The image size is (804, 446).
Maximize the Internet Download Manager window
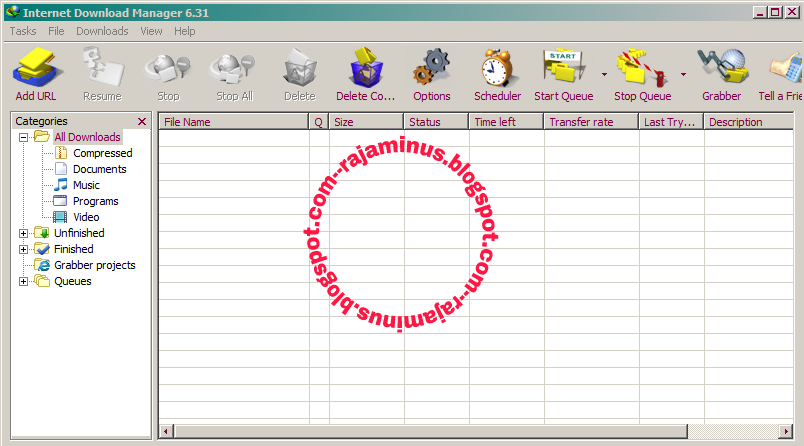pos(776,12)
